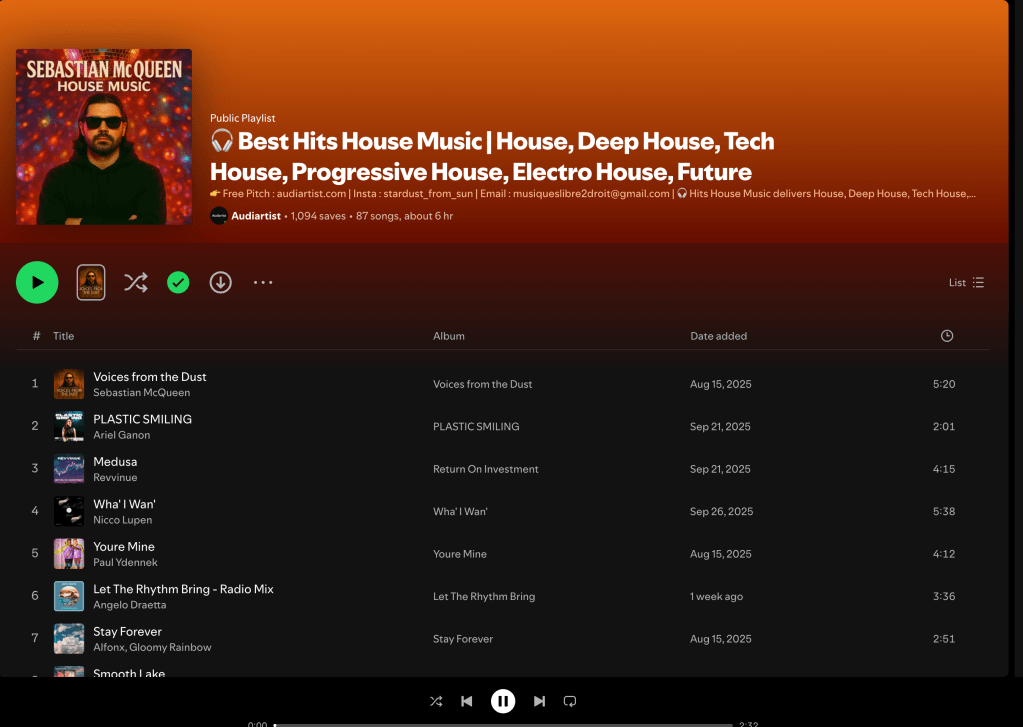Open the Audiartist profile link

pos(256,216)
